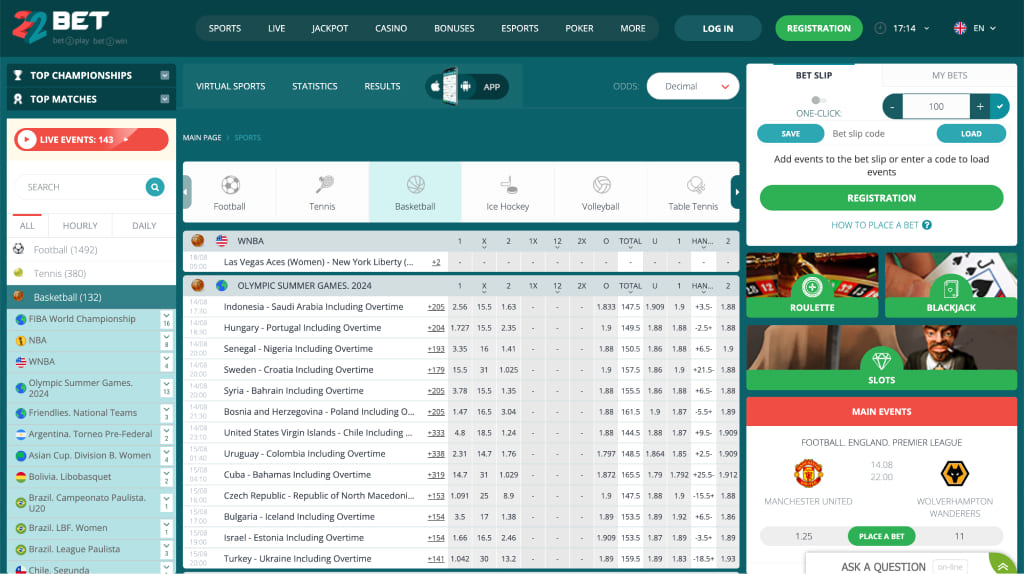Open the time zone dropdown at 17:14
Viewport: 1024px width, 574px height.
click(x=926, y=28)
